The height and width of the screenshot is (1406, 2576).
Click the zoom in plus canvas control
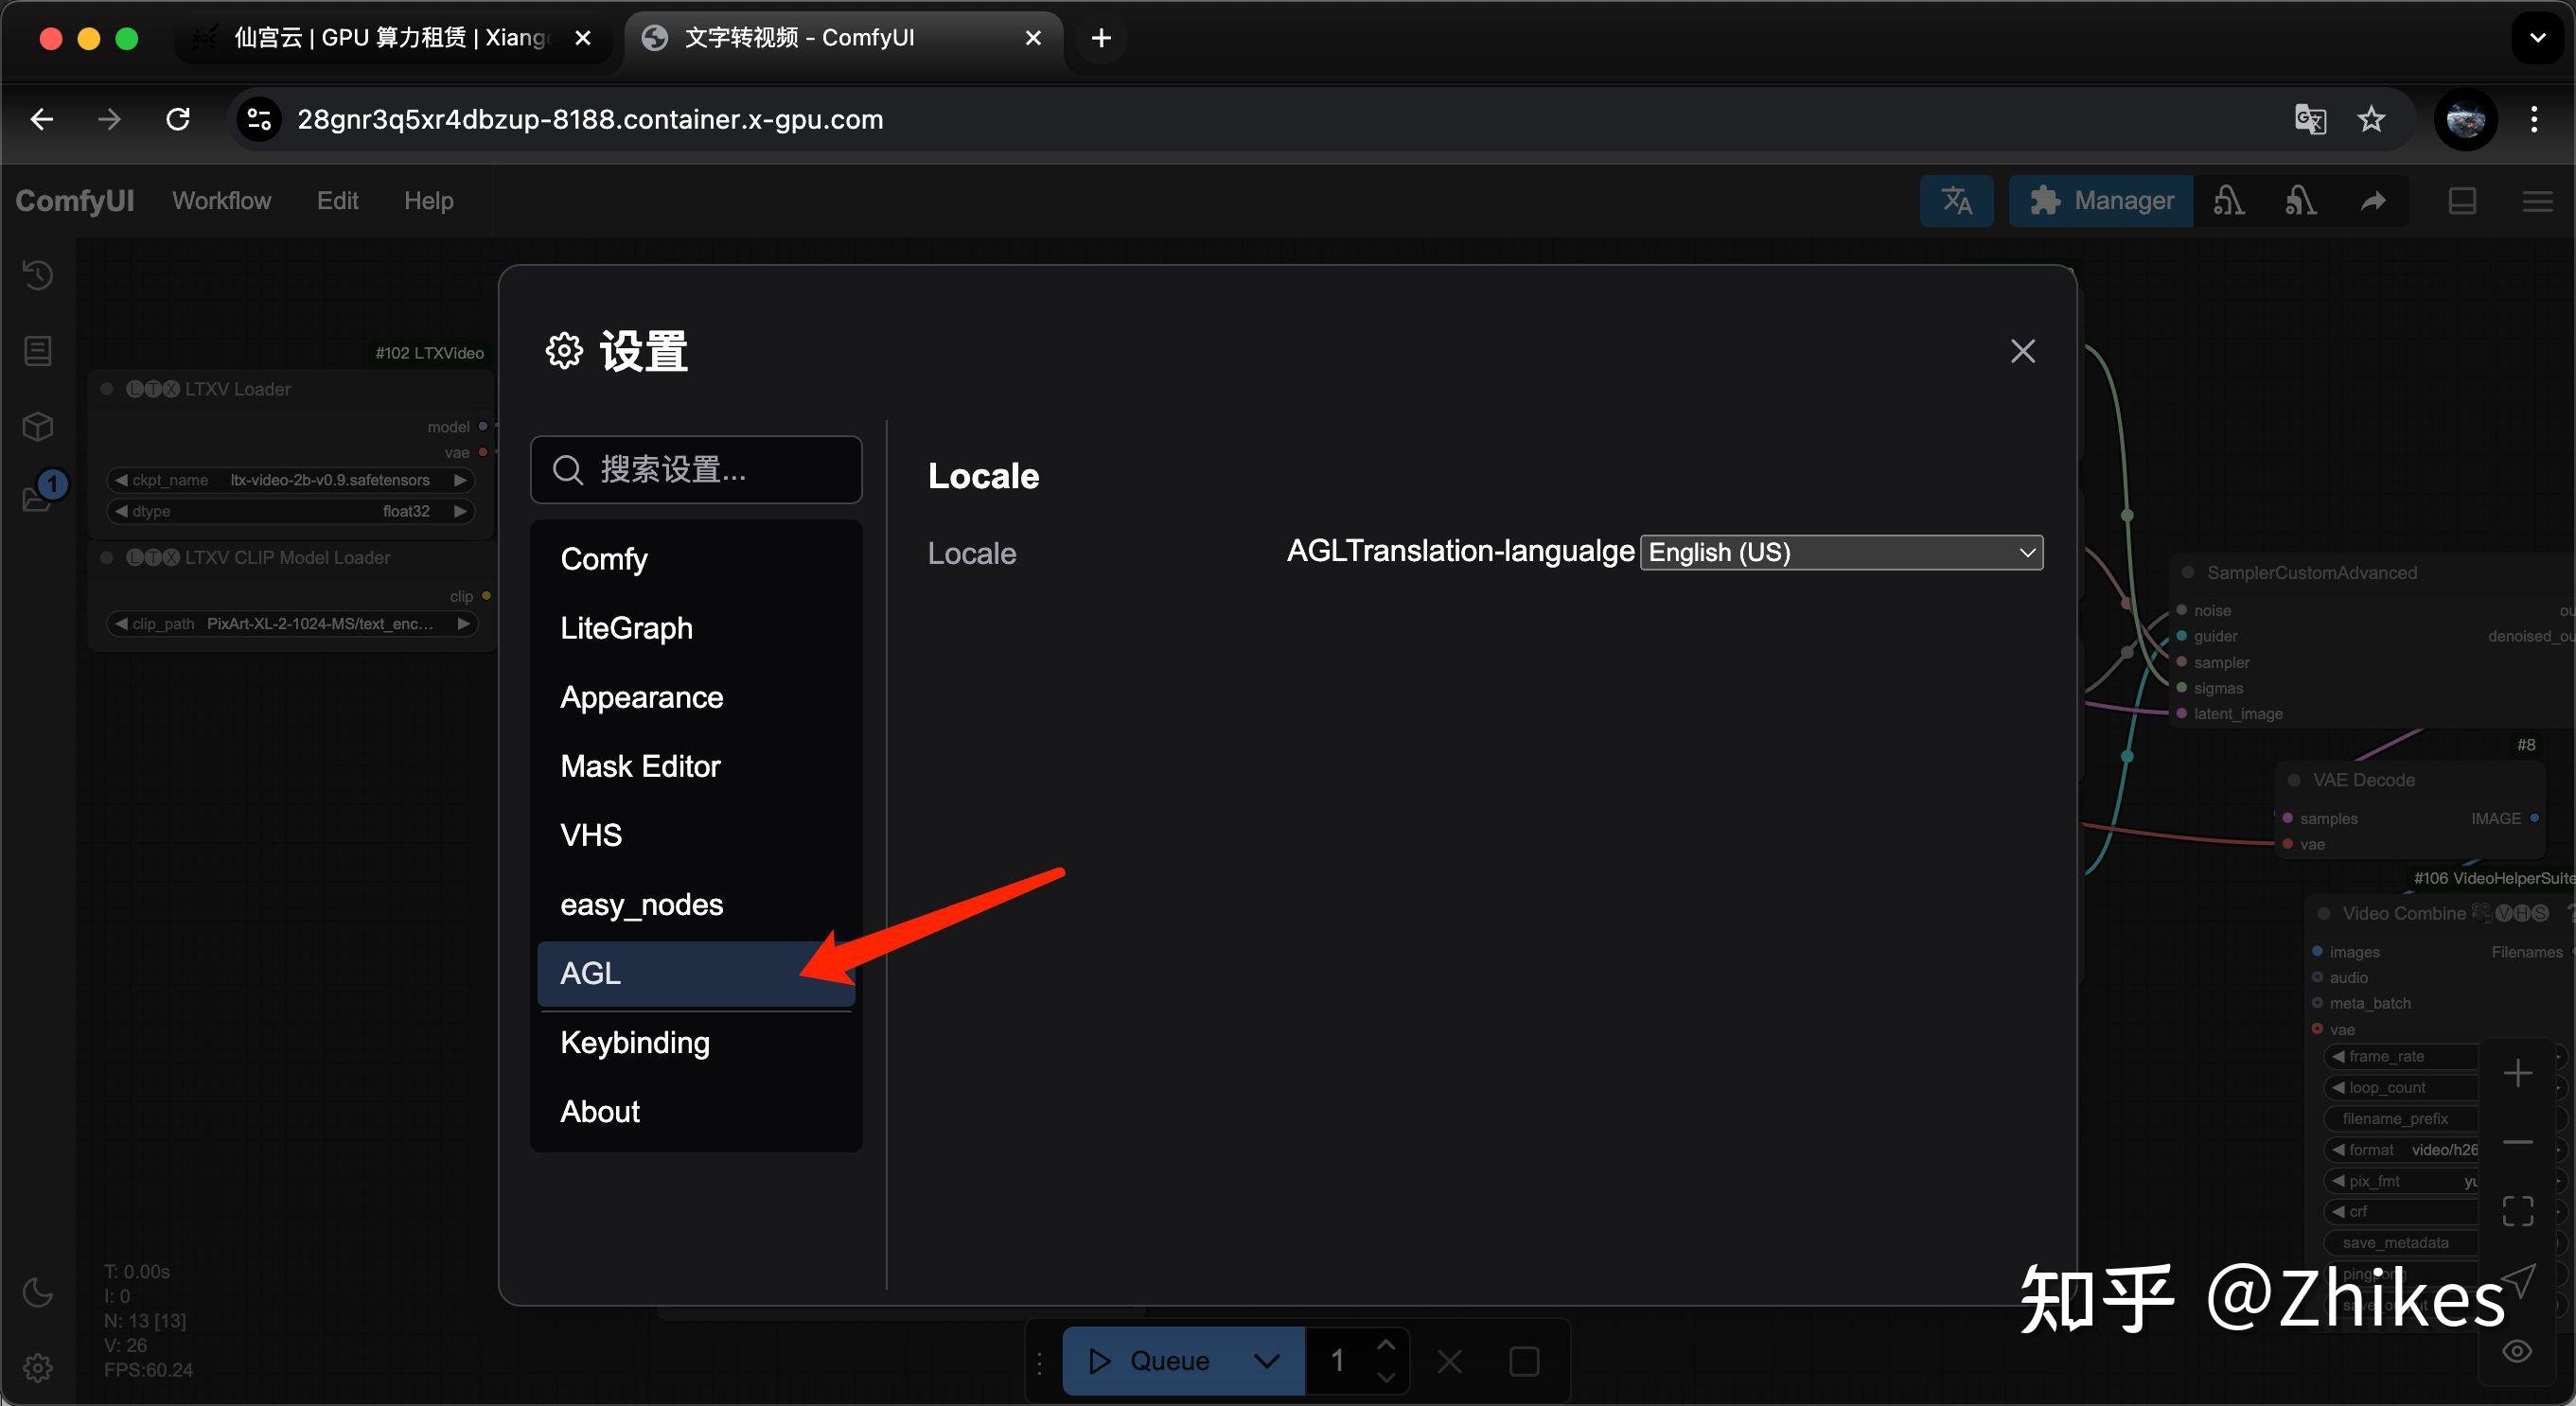coord(2518,1073)
